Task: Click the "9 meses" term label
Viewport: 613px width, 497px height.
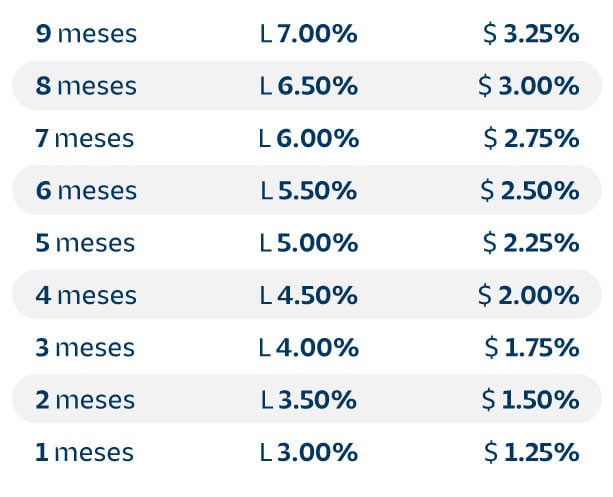Action: coord(86,34)
